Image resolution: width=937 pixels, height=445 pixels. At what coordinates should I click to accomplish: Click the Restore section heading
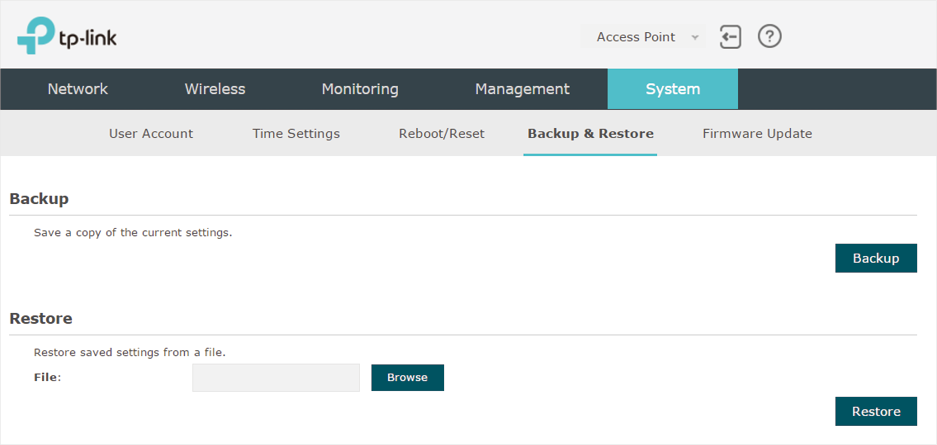[x=41, y=318]
